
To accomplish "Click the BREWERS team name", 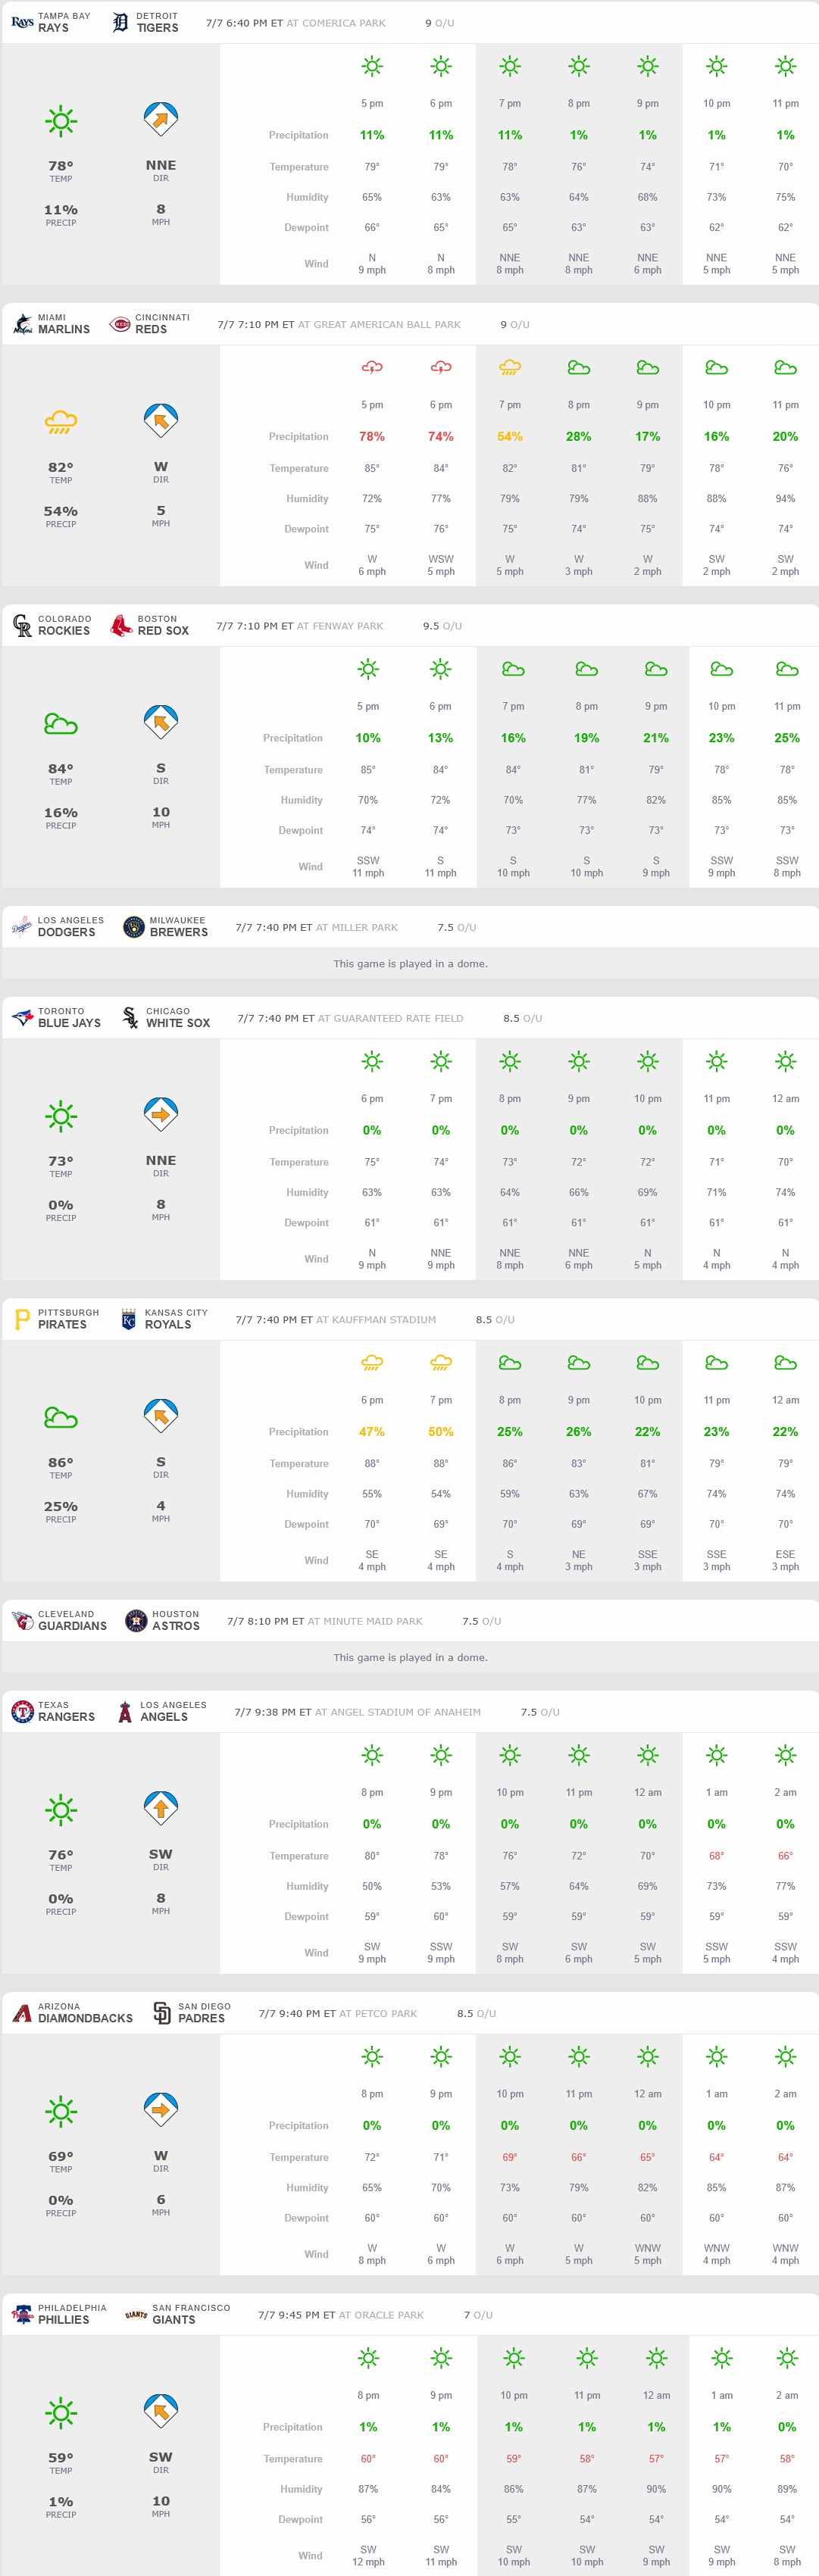I will (179, 932).
